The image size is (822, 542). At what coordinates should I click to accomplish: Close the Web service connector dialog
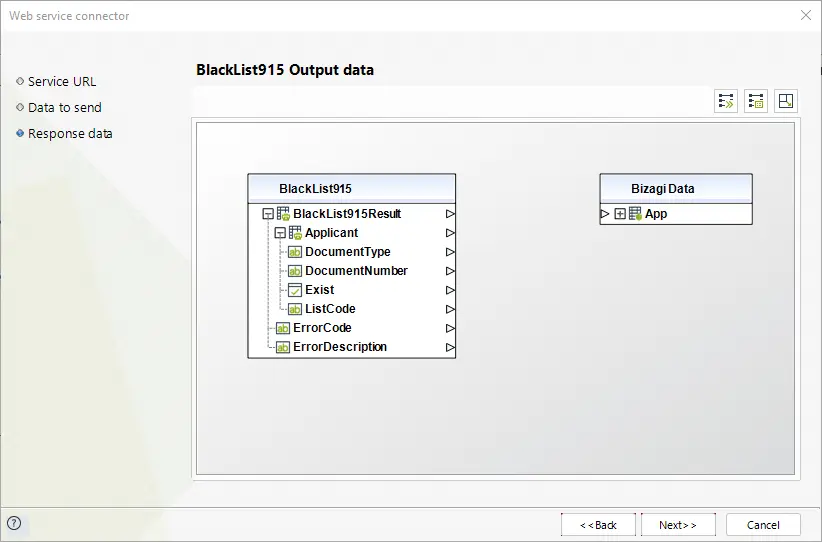806,15
